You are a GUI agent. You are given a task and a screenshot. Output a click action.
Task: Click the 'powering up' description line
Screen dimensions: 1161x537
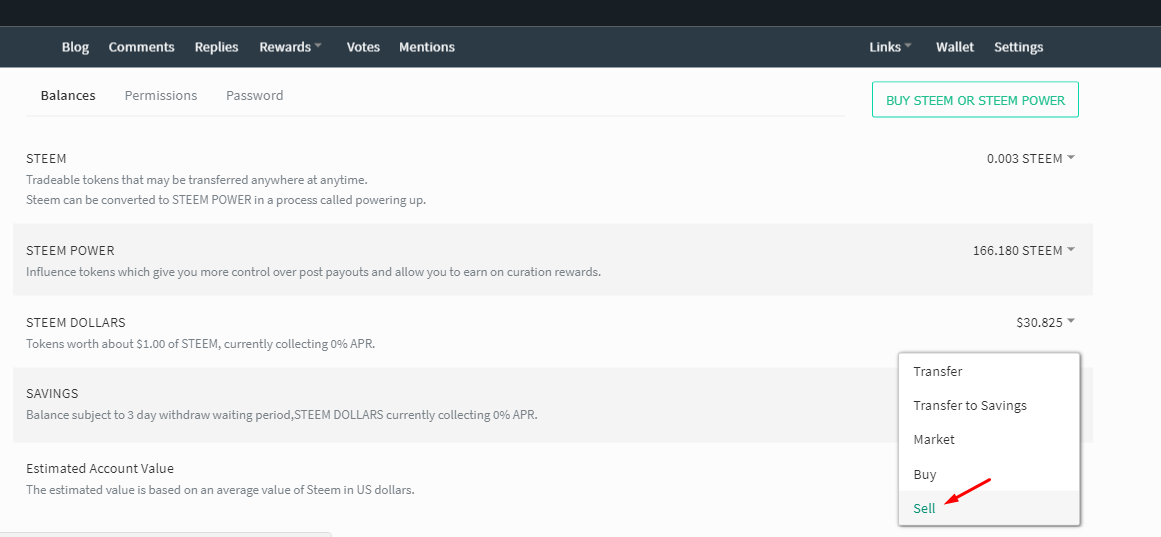pyautogui.click(x=226, y=201)
